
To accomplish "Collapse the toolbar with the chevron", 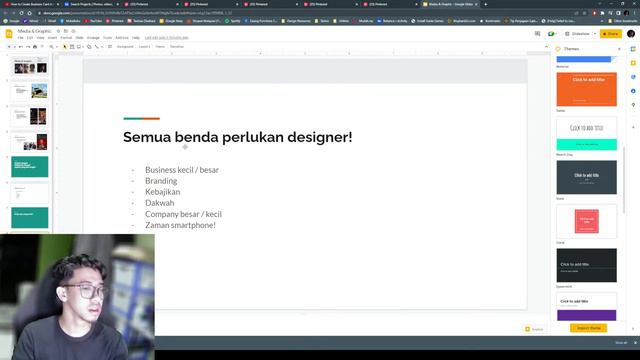I will pos(546,47).
